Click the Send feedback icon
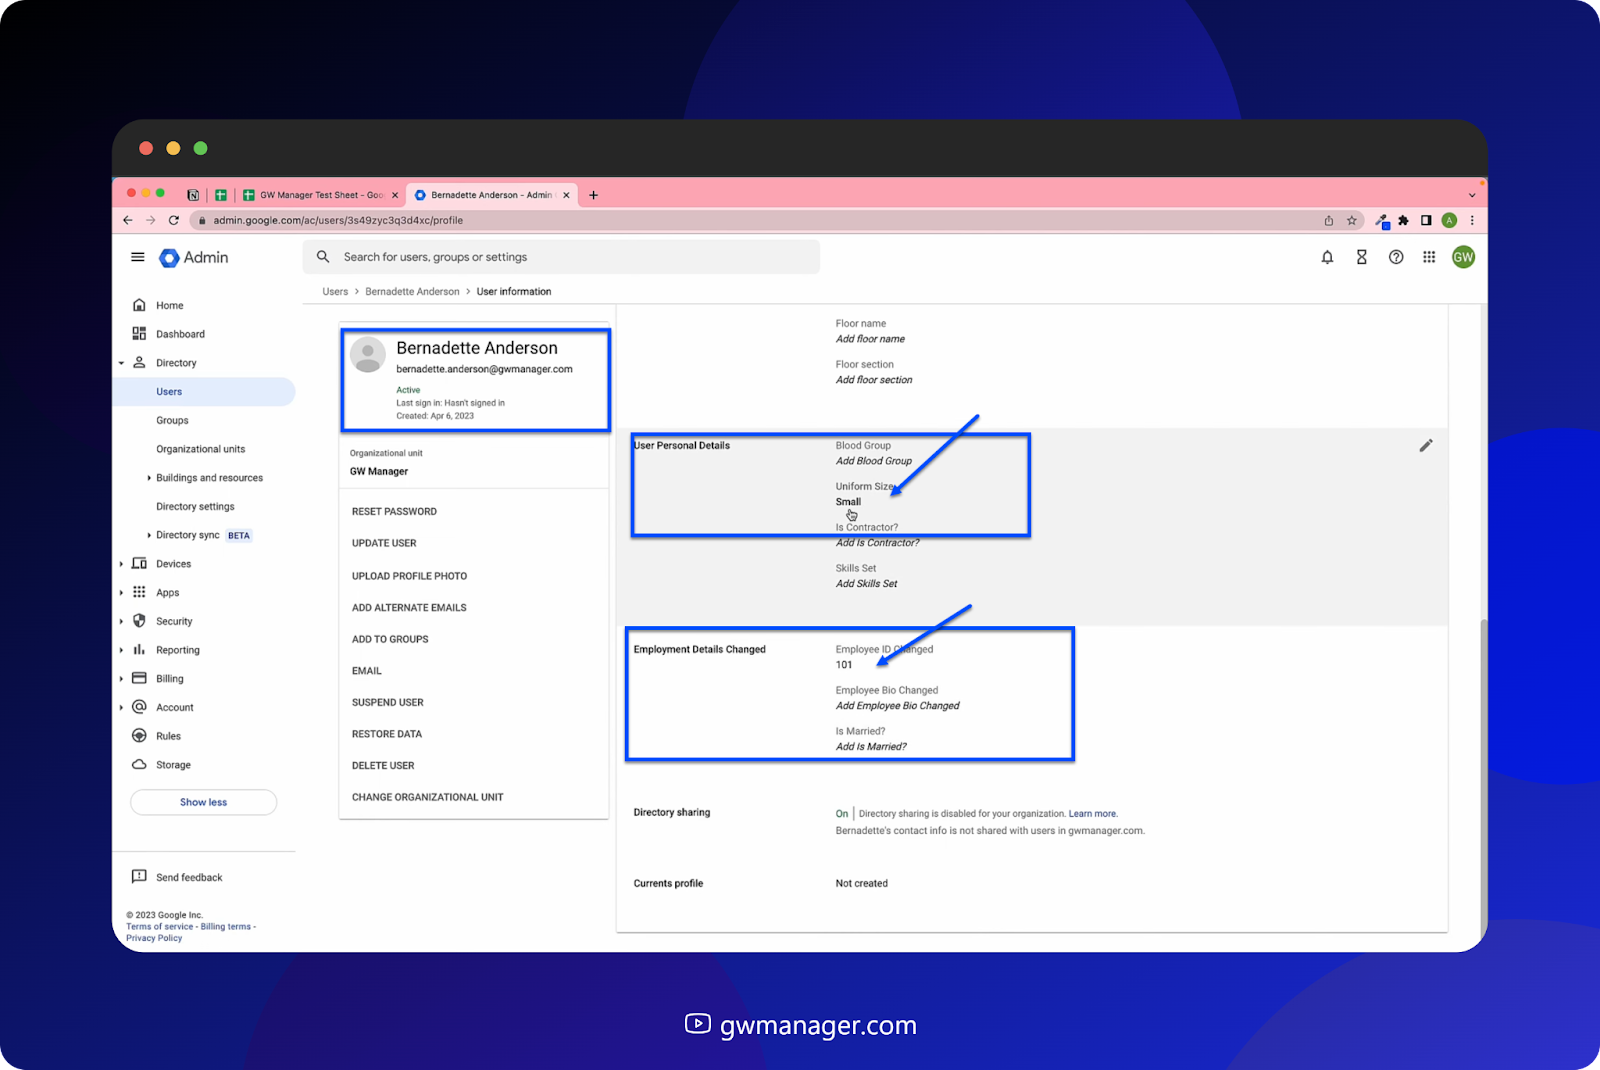The height and width of the screenshot is (1070, 1600). (x=139, y=877)
